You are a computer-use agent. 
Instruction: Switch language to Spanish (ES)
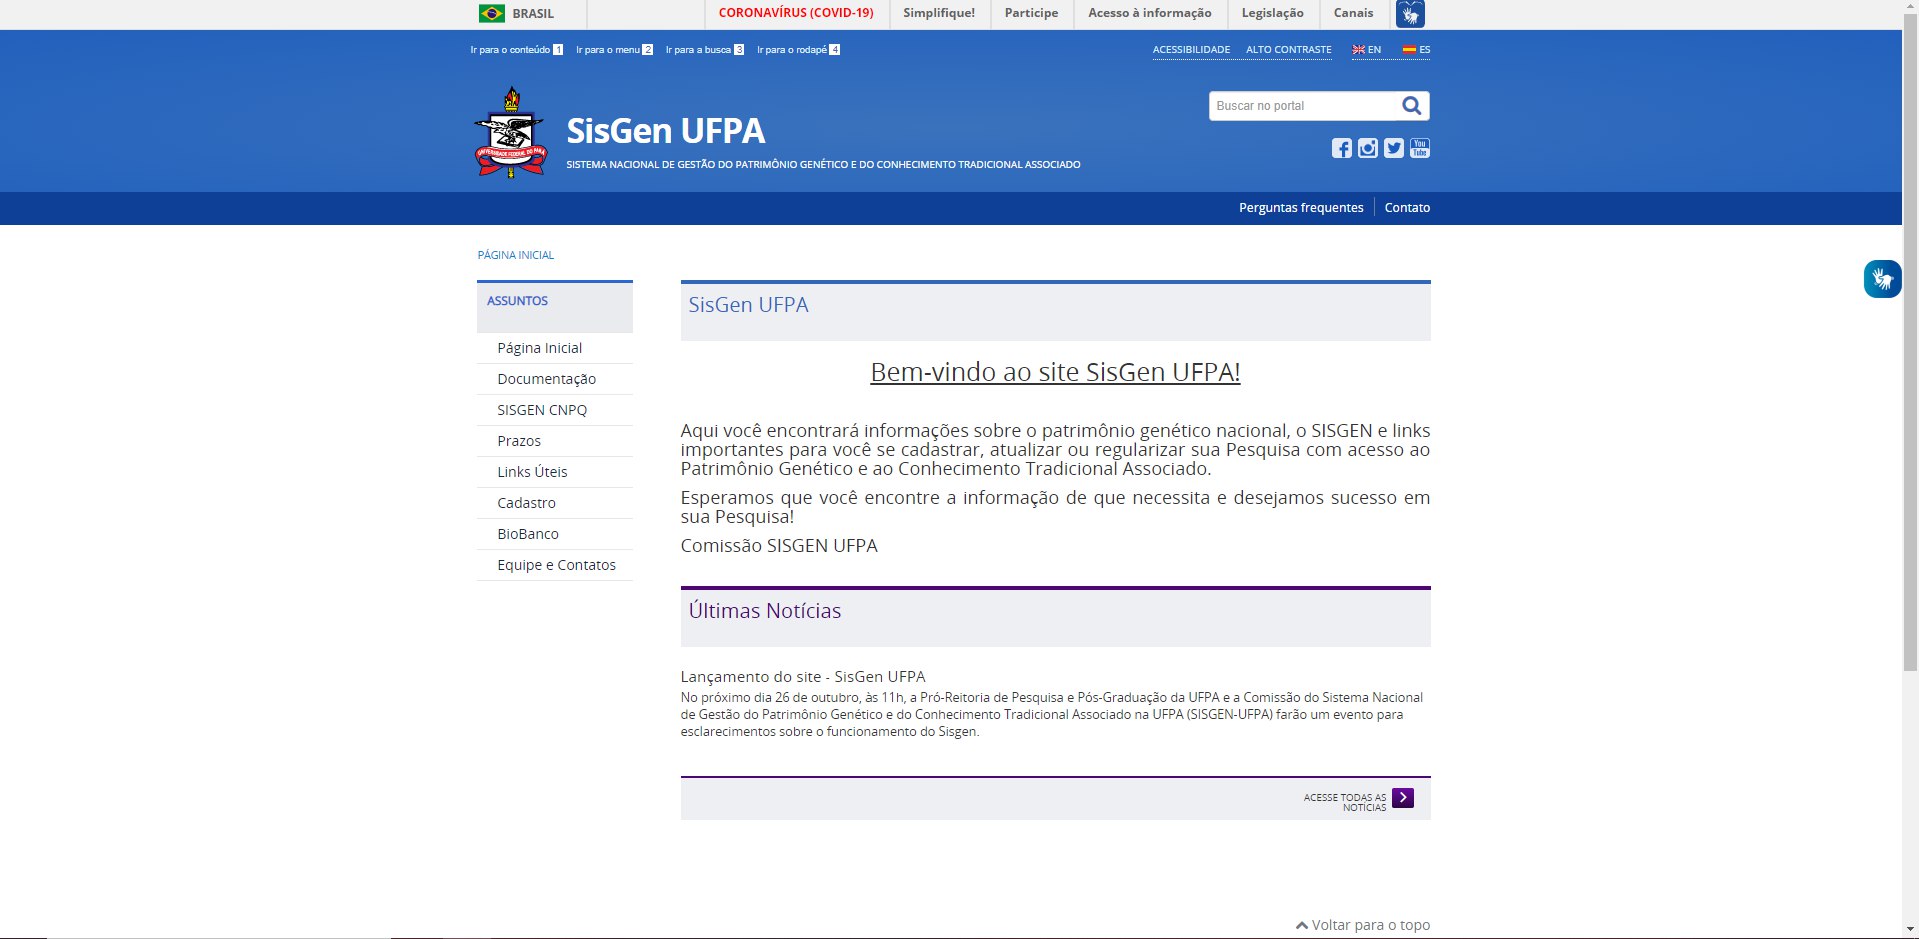[x=1416, y=50]
